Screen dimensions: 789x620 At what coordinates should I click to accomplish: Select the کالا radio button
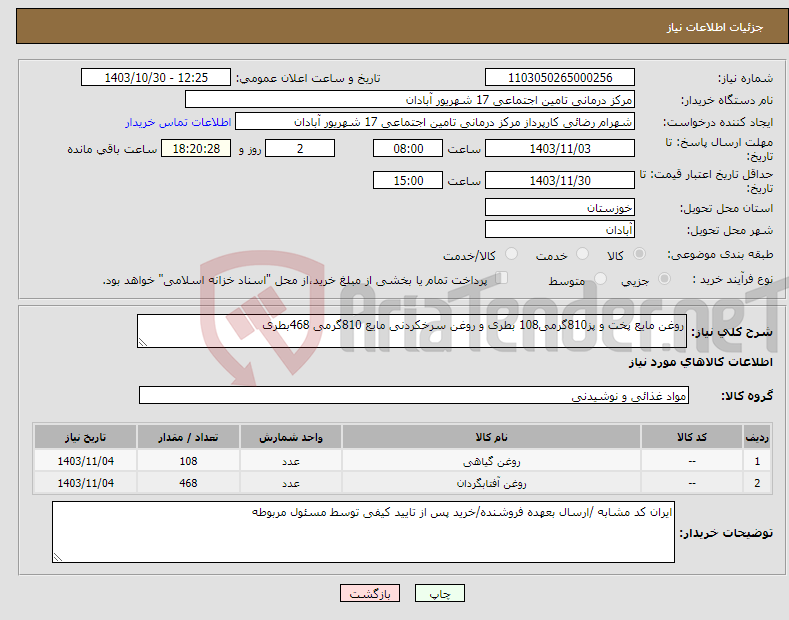(x=639, y=254)
